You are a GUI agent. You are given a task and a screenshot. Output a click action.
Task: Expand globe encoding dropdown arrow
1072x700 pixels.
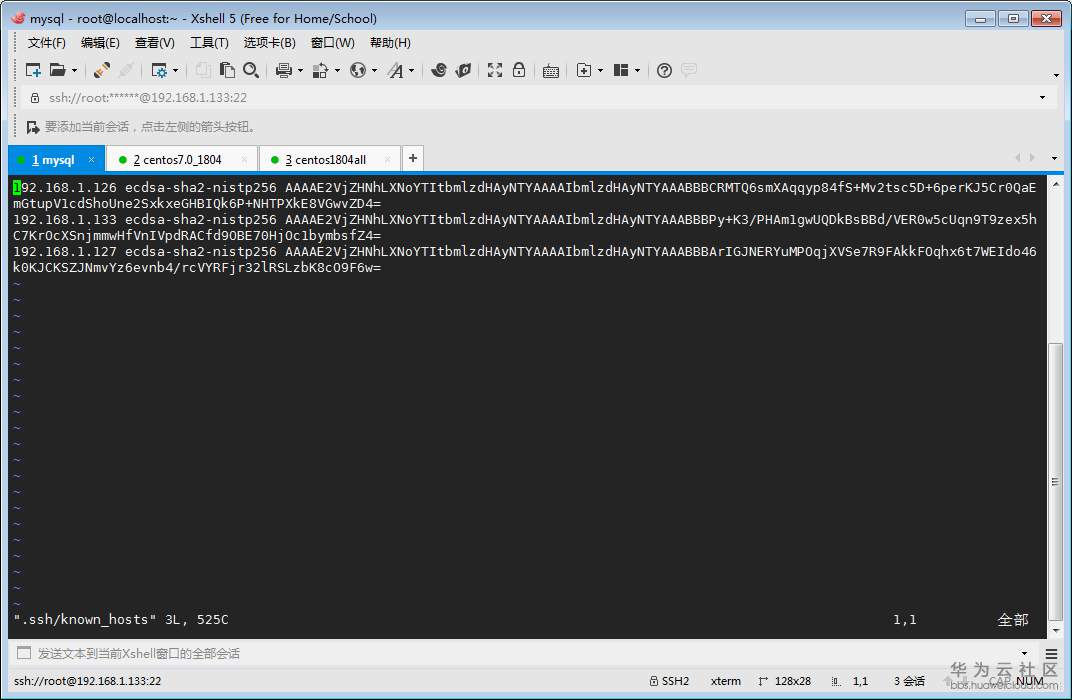coord(374,70)
